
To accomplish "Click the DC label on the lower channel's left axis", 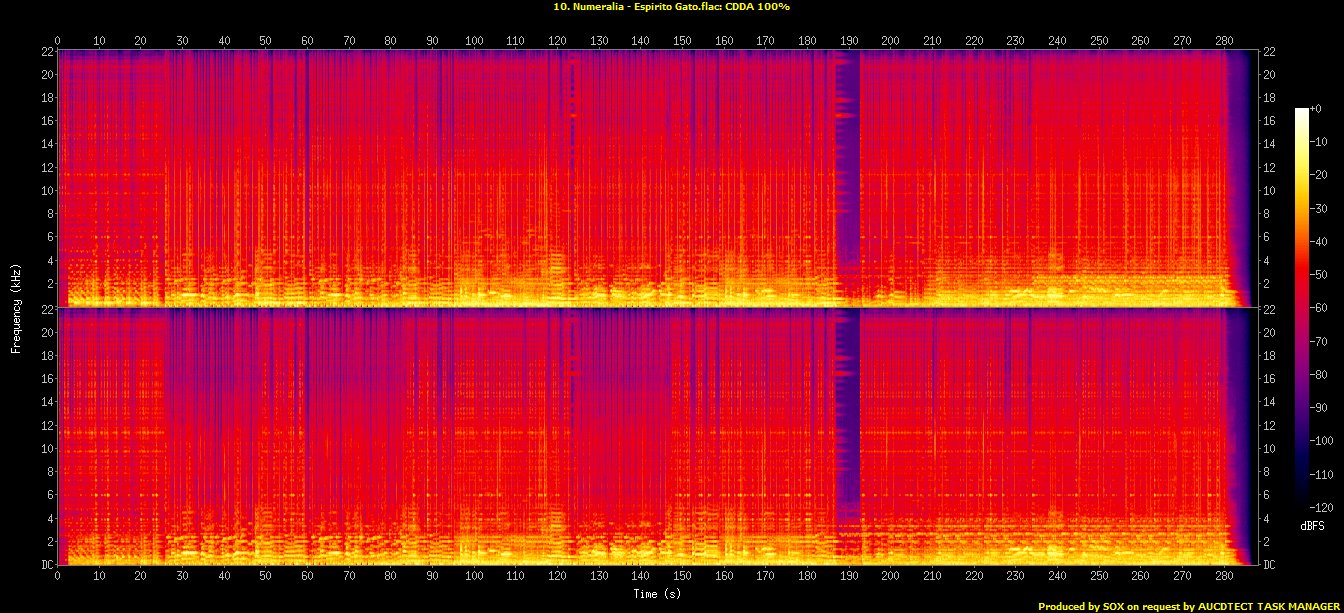I will [46, 565].
